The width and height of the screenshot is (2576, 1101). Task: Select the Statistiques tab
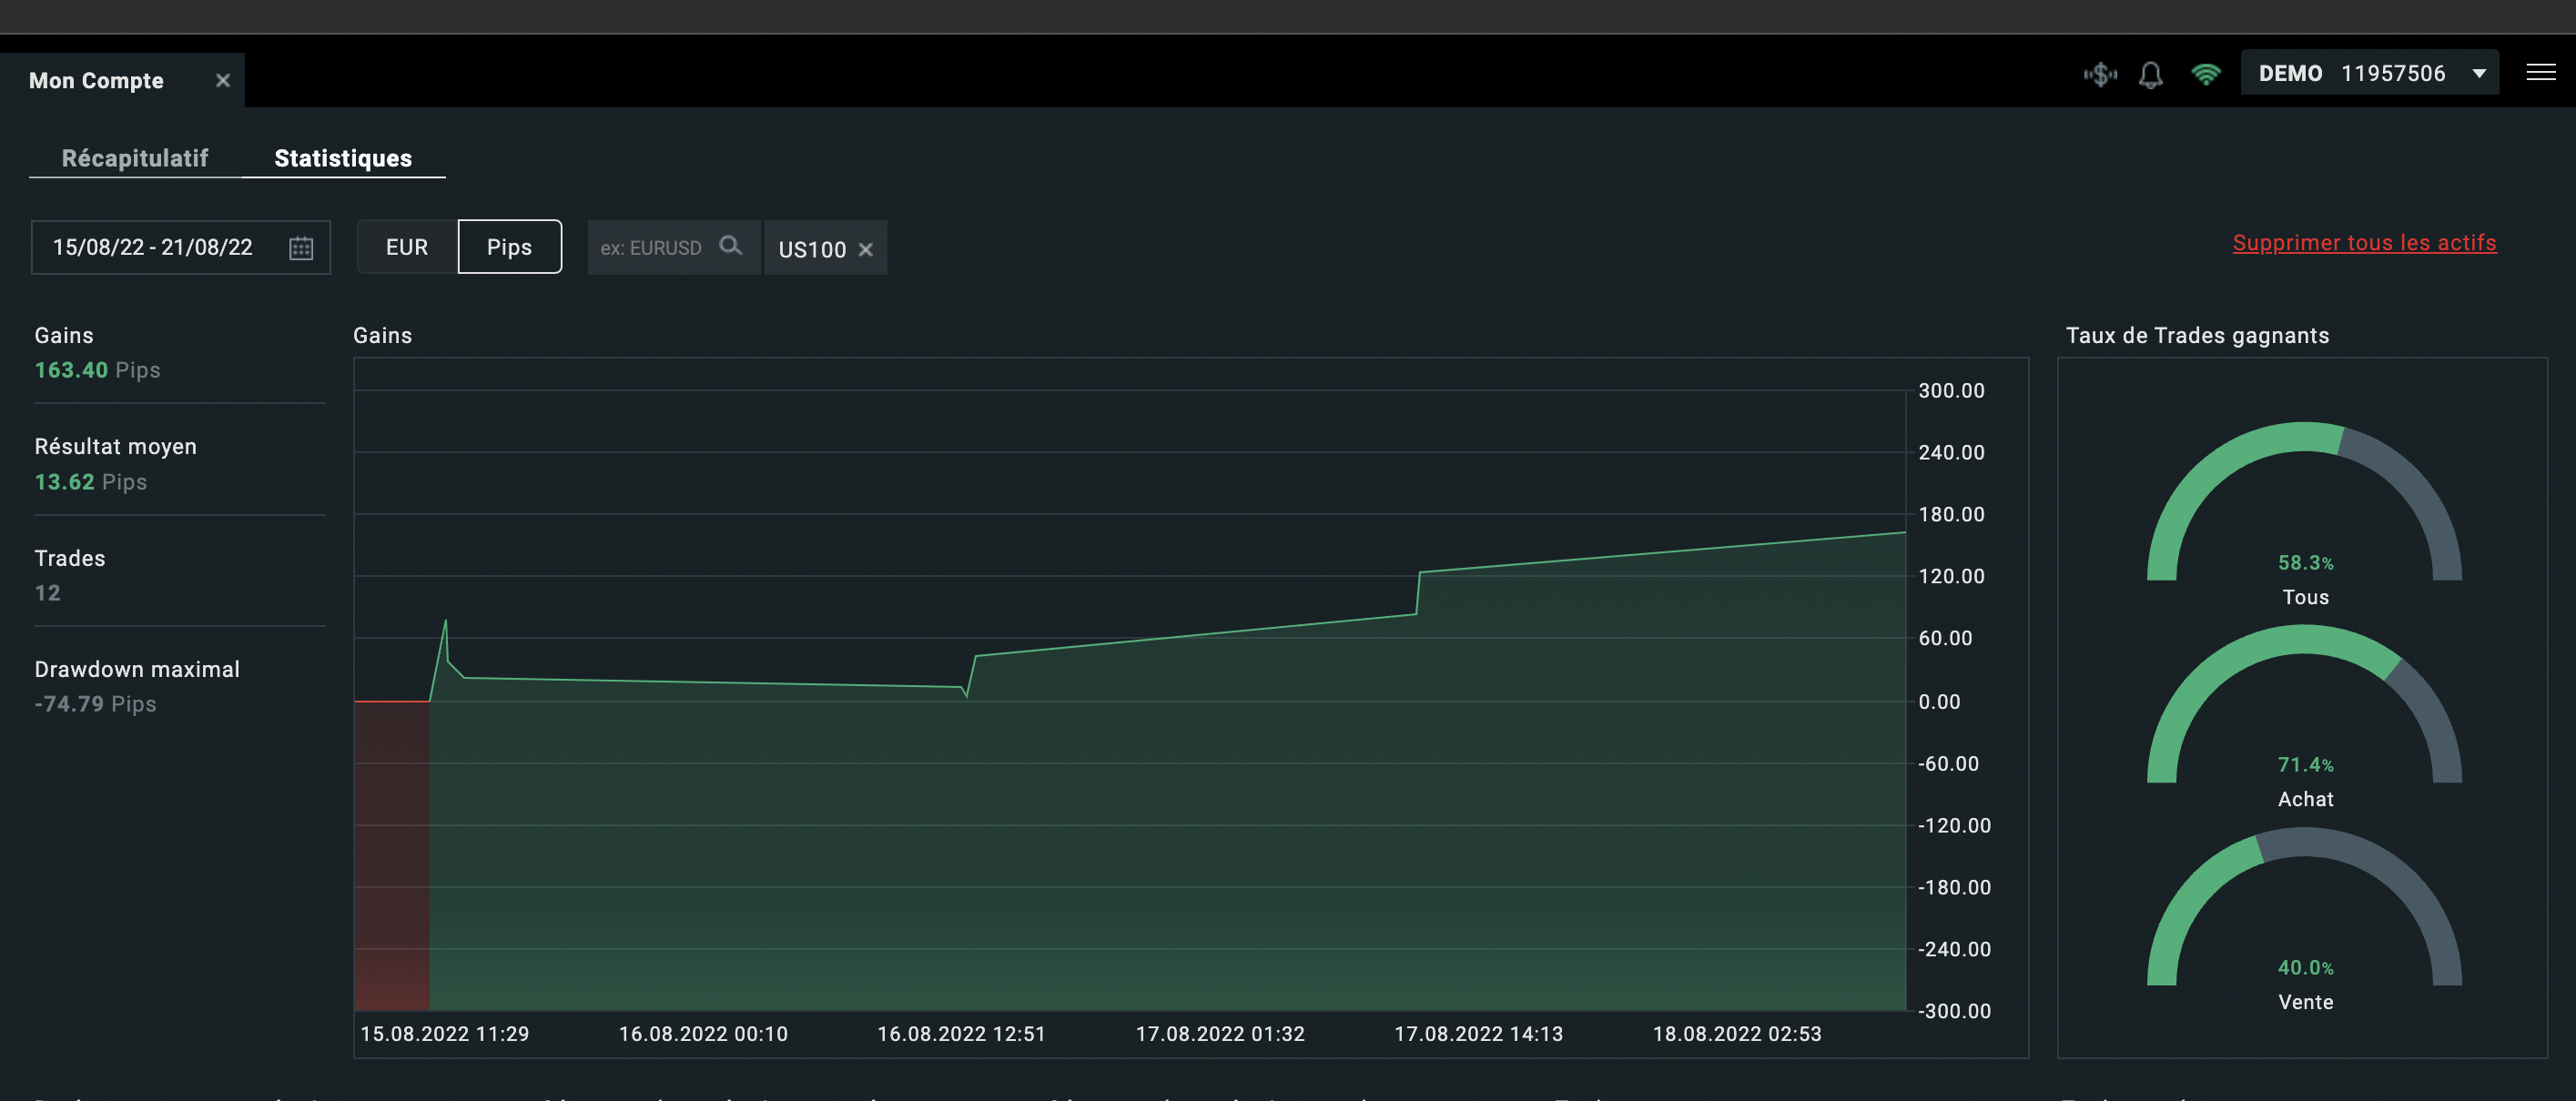click(343, 158)
